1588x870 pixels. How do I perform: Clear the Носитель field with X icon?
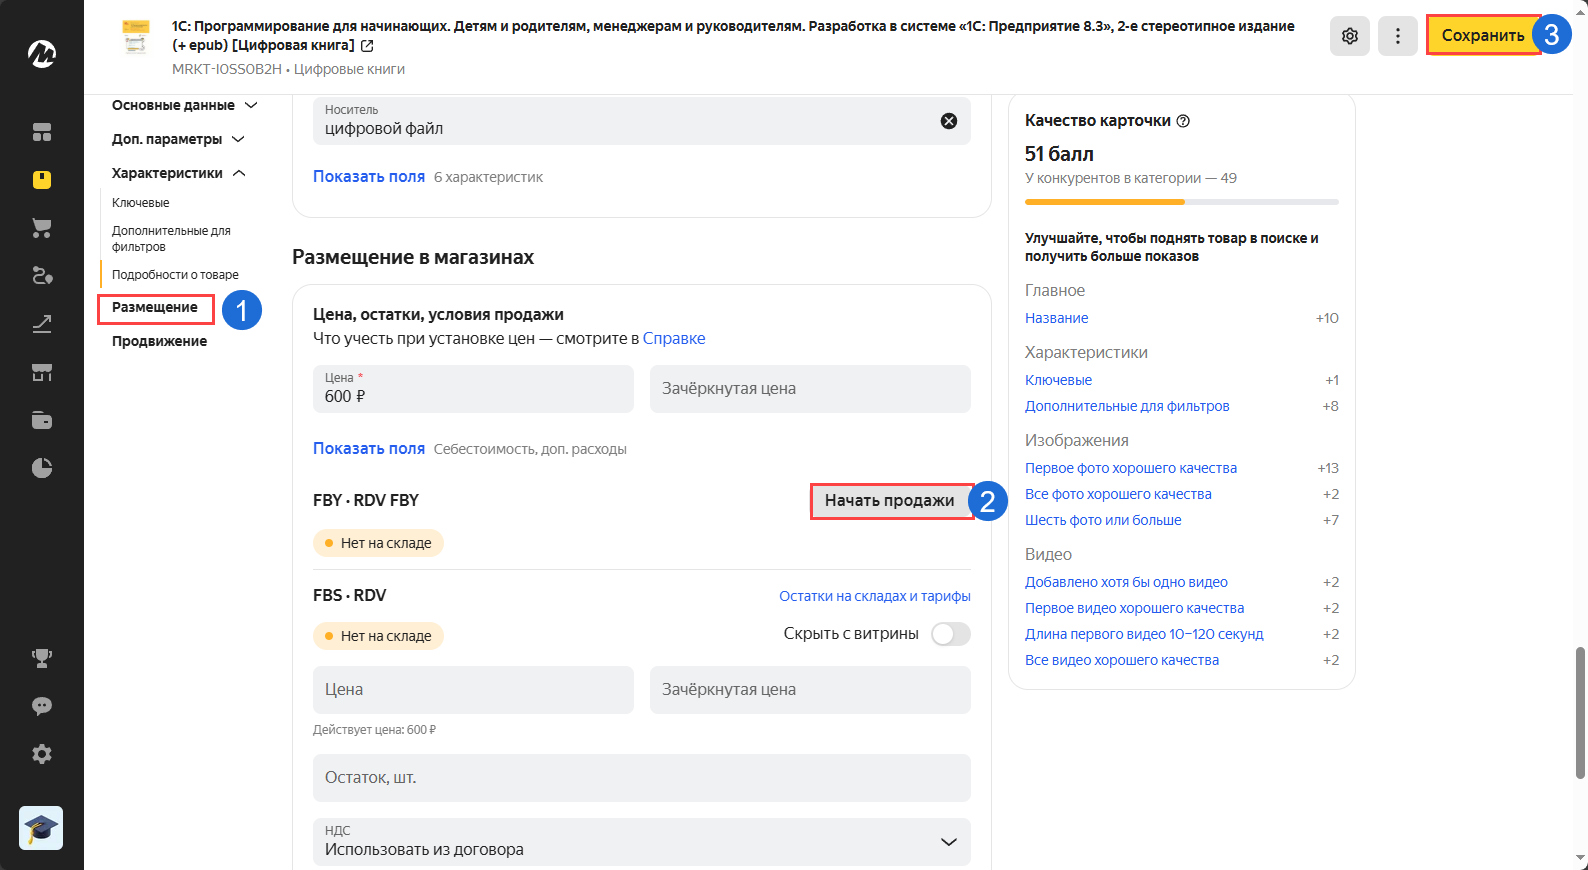(949, 121)
